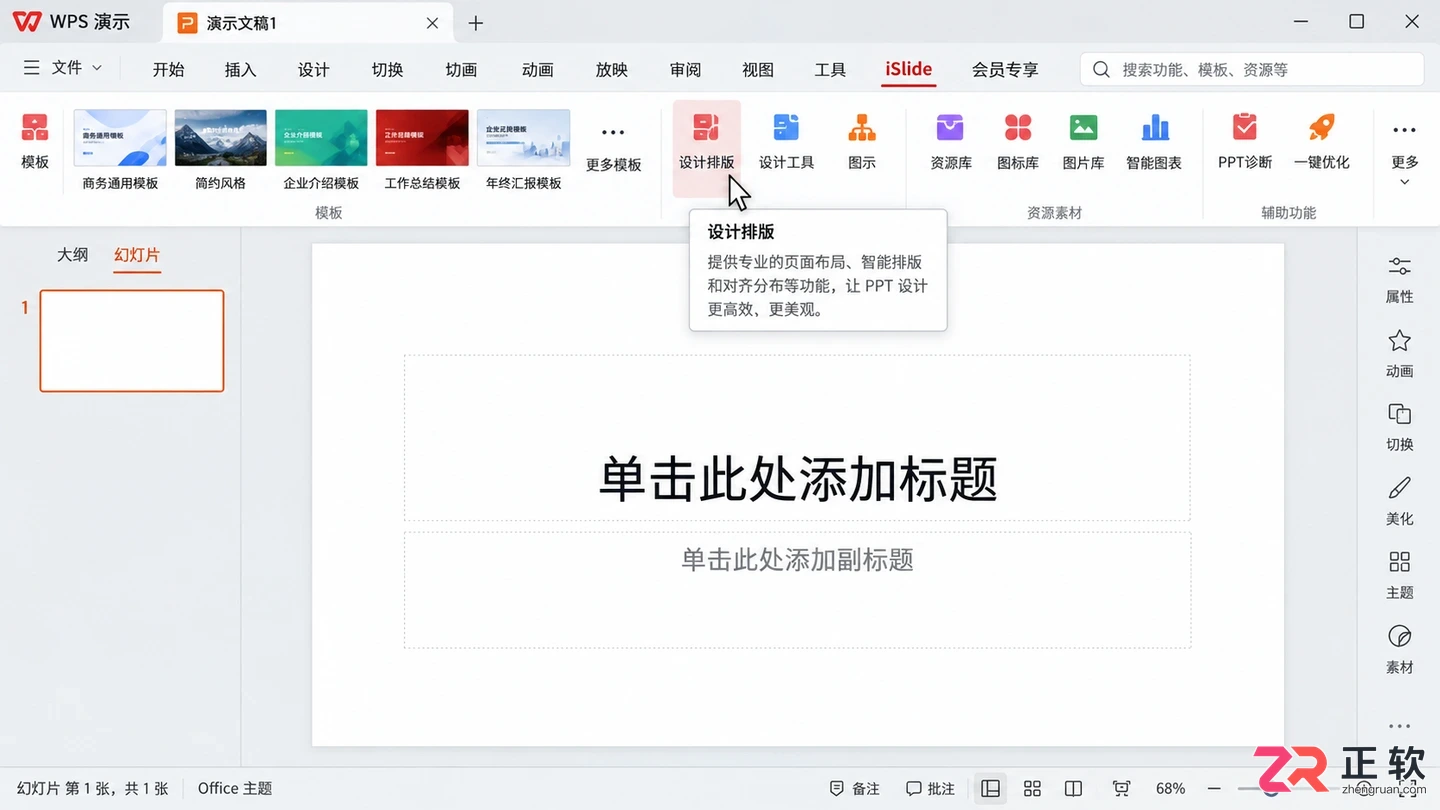The width and height of the screenshot is (1440, 810).
Task: Switch to normal view in status bar
Action: pyautogui.click(x=990, y=789)
